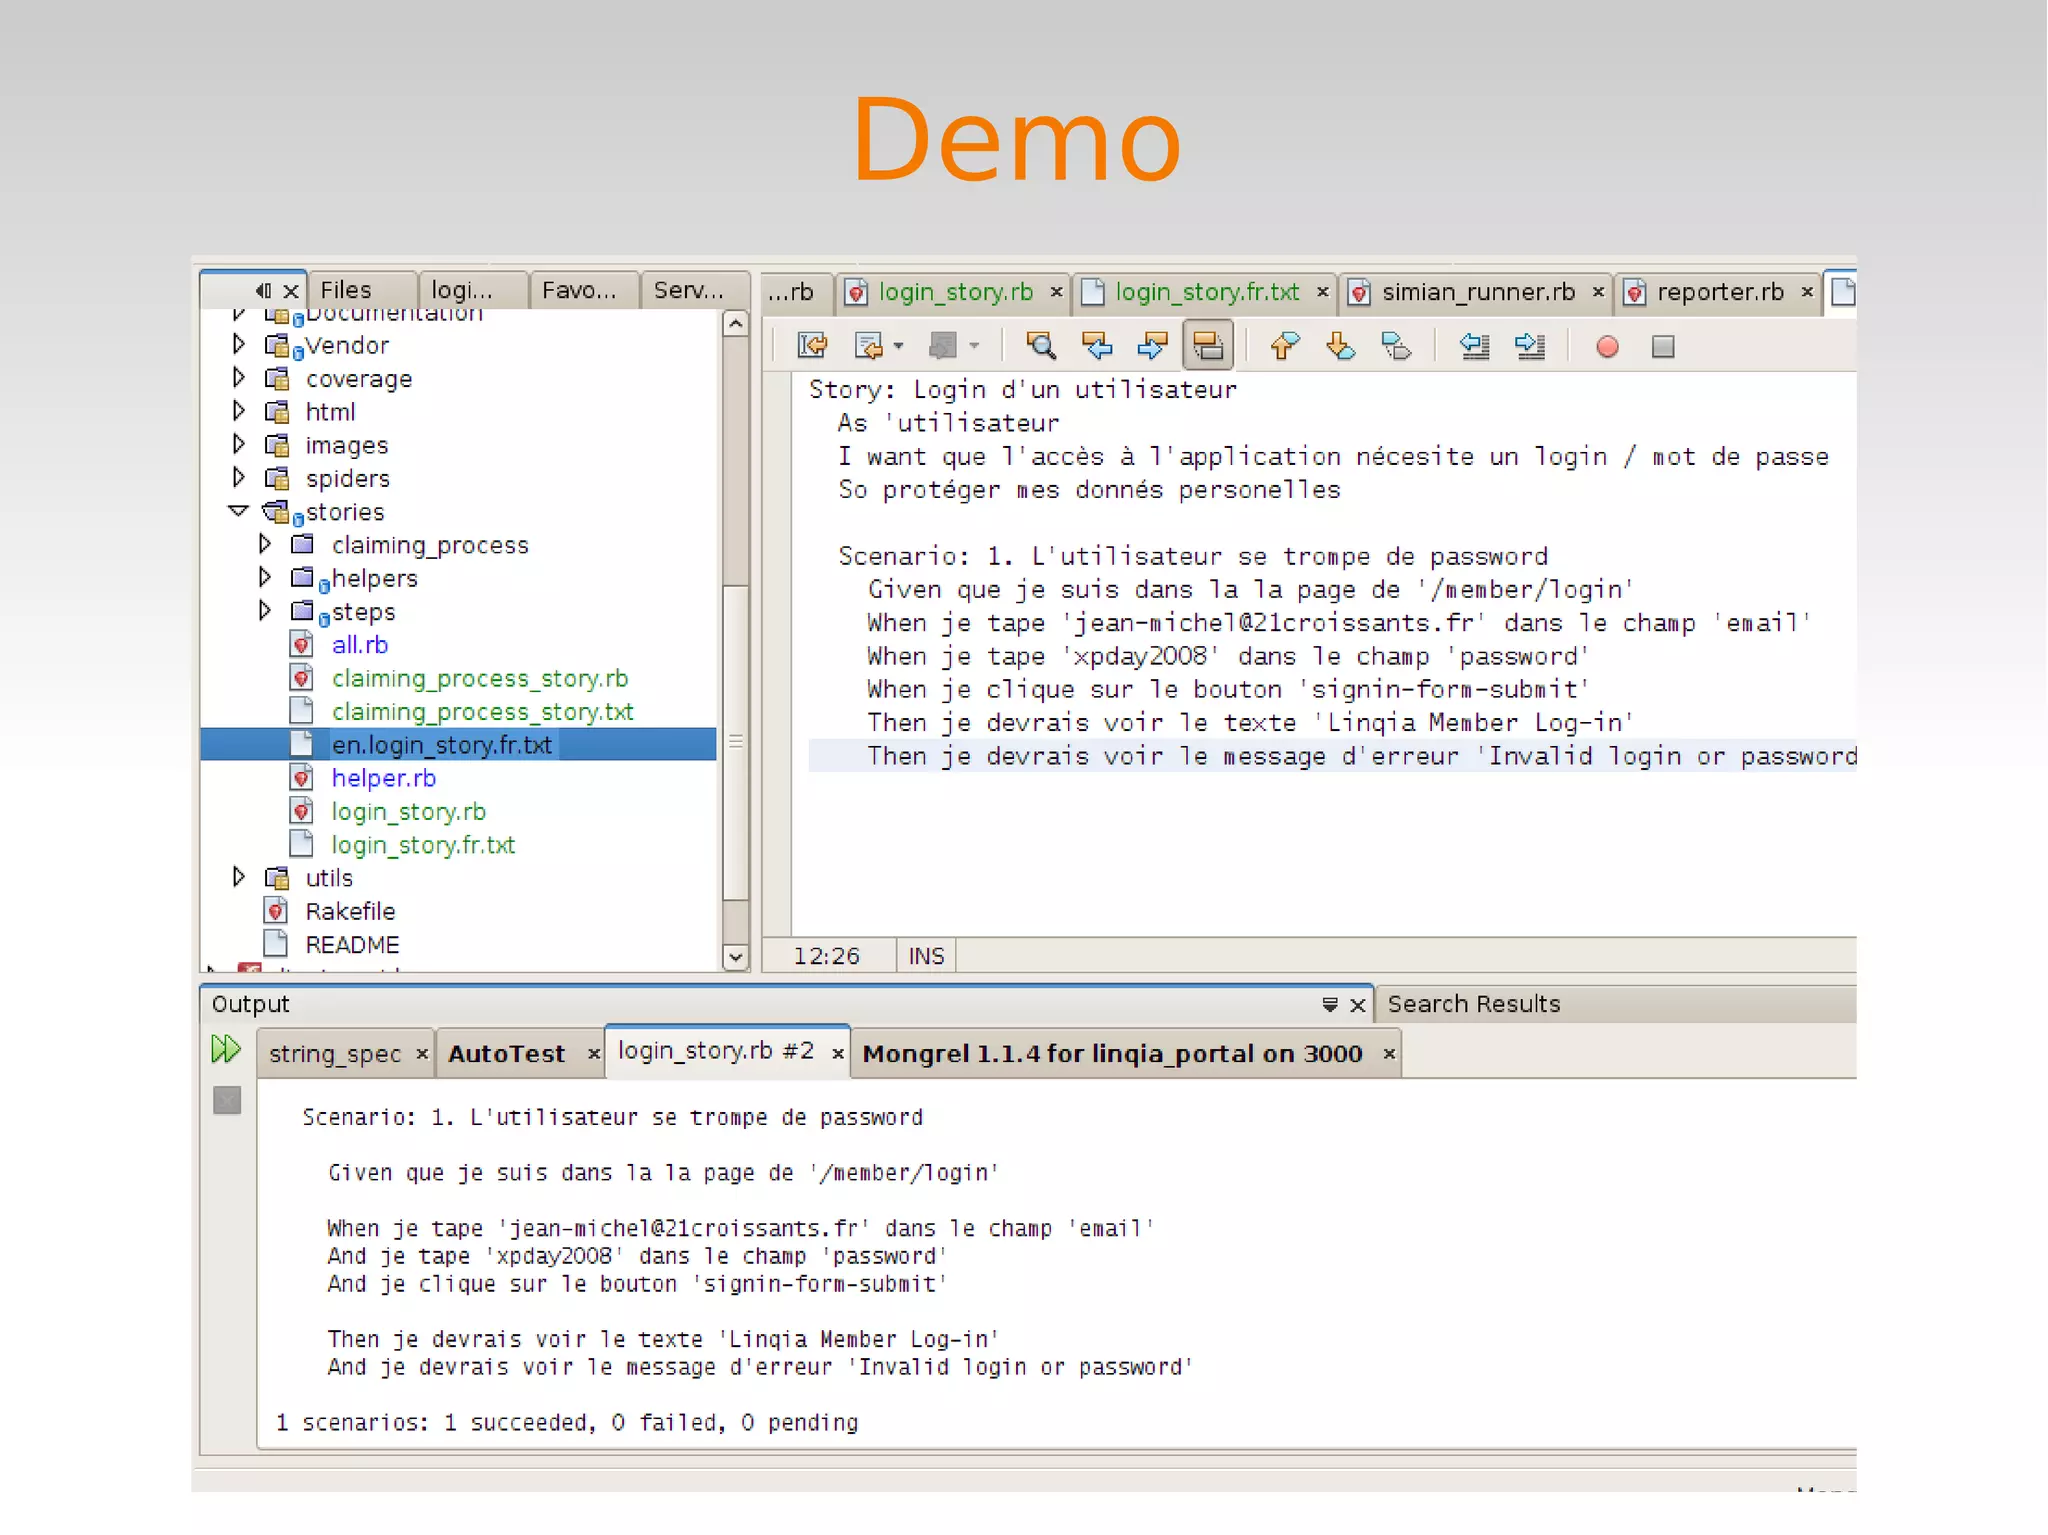Click the Stop Macro Recording square
Viewport: 2048px width, 1535px height.
(x=1662, y=346)
